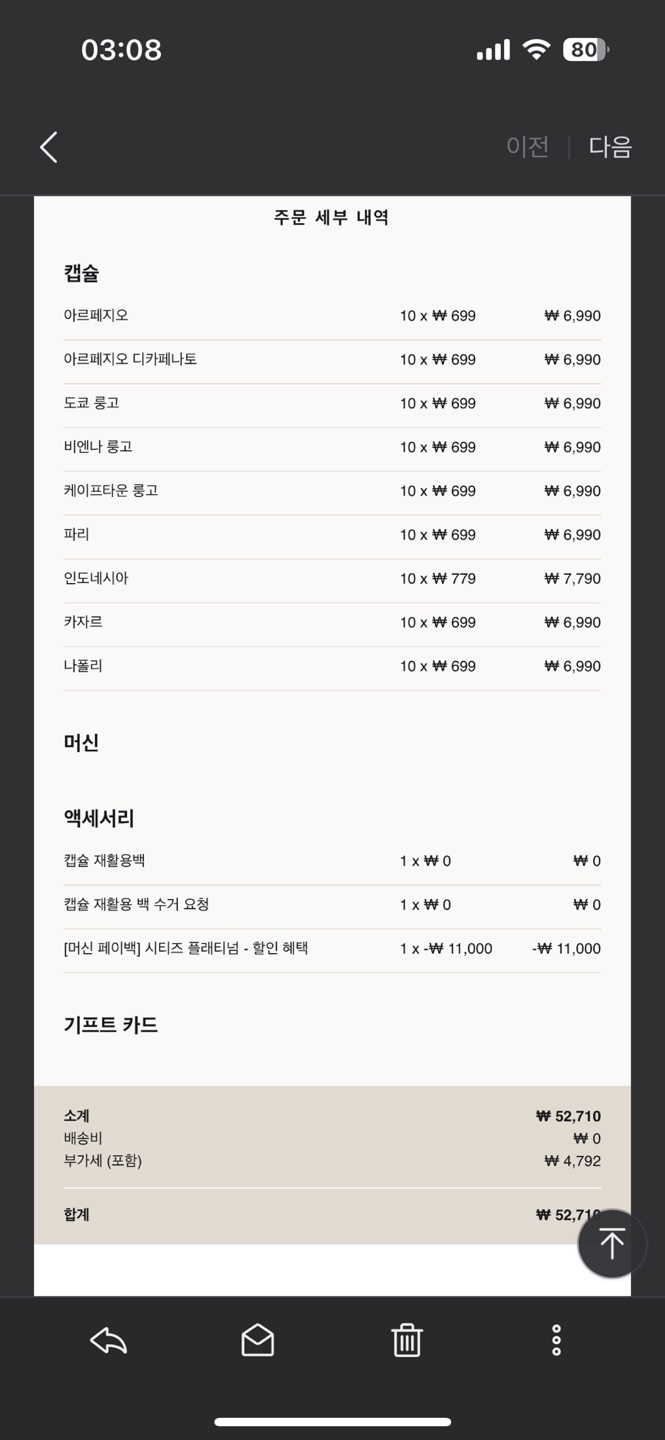Tap the 03:08 clock in status bar
Viewport: 665px width, 1440px height.
point(121,50)
